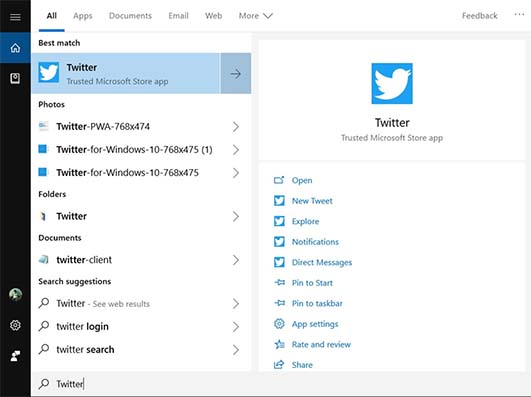Open the More dropdown
This screenshot has height=397, width=531.
pos(255,16)
